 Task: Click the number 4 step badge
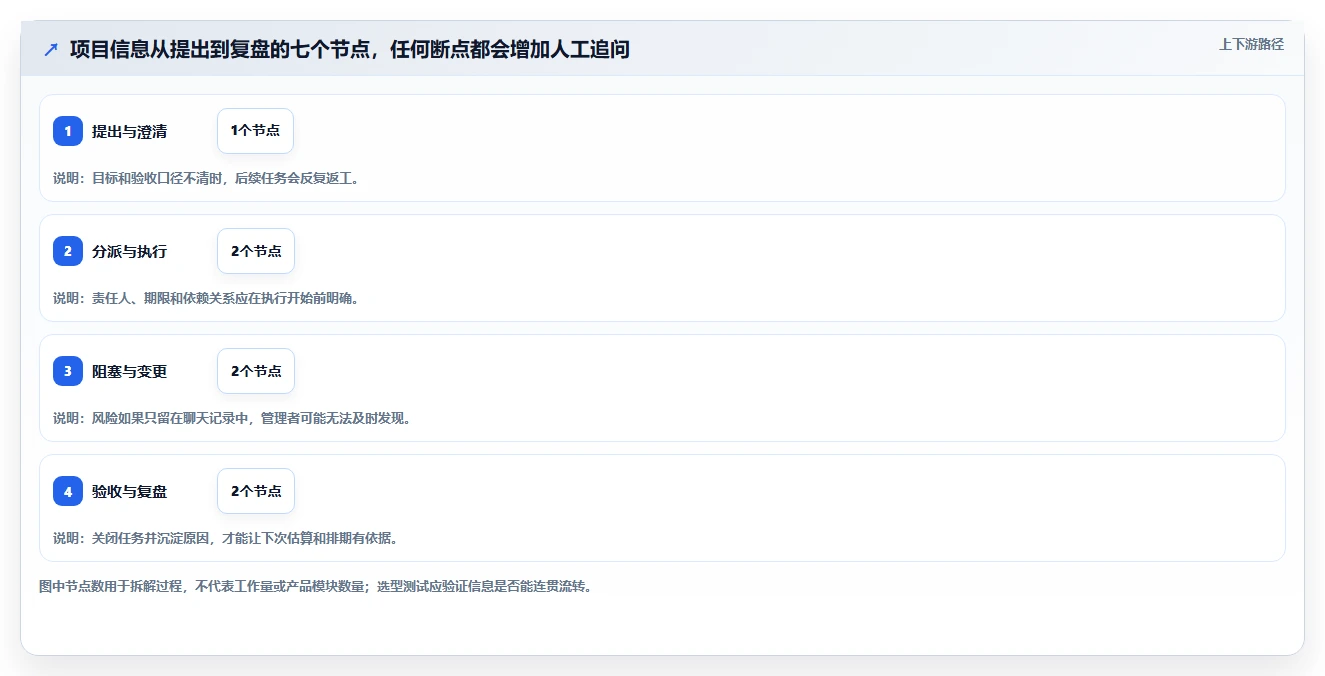[x=68, y=491]
